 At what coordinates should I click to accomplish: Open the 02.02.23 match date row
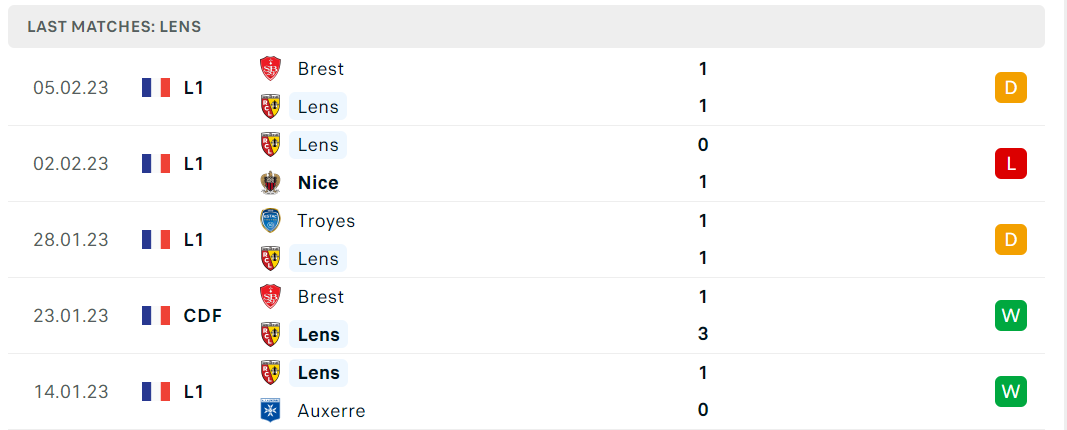tap(527, 163)
